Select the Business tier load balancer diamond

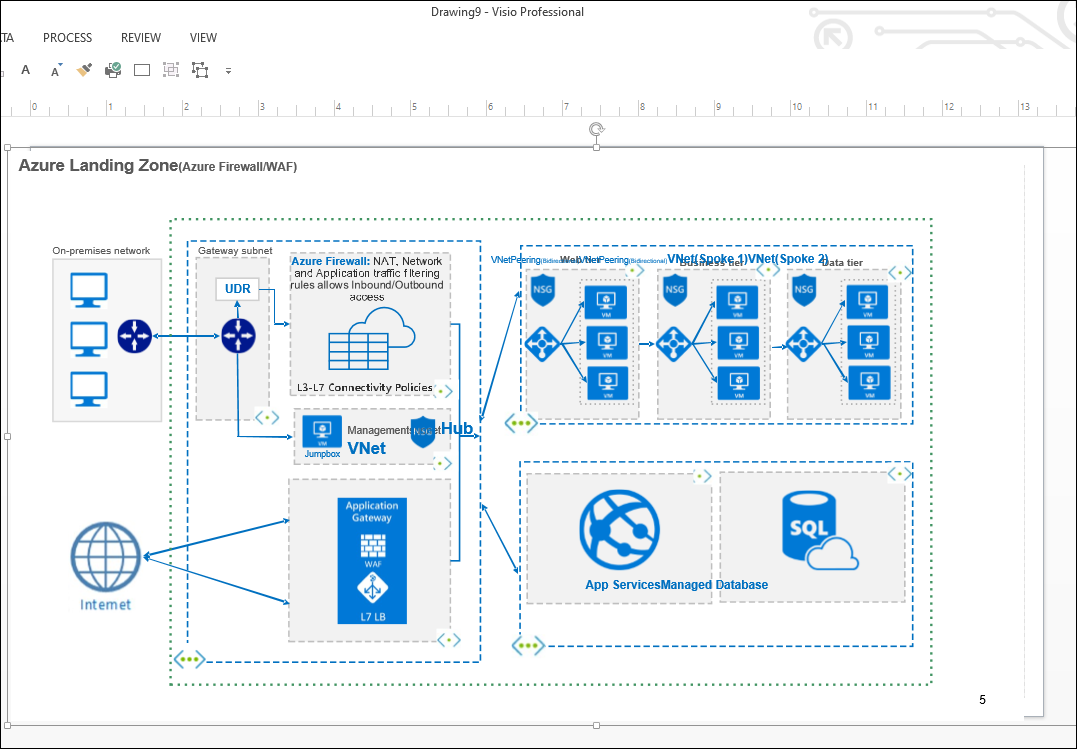[674, 344]
